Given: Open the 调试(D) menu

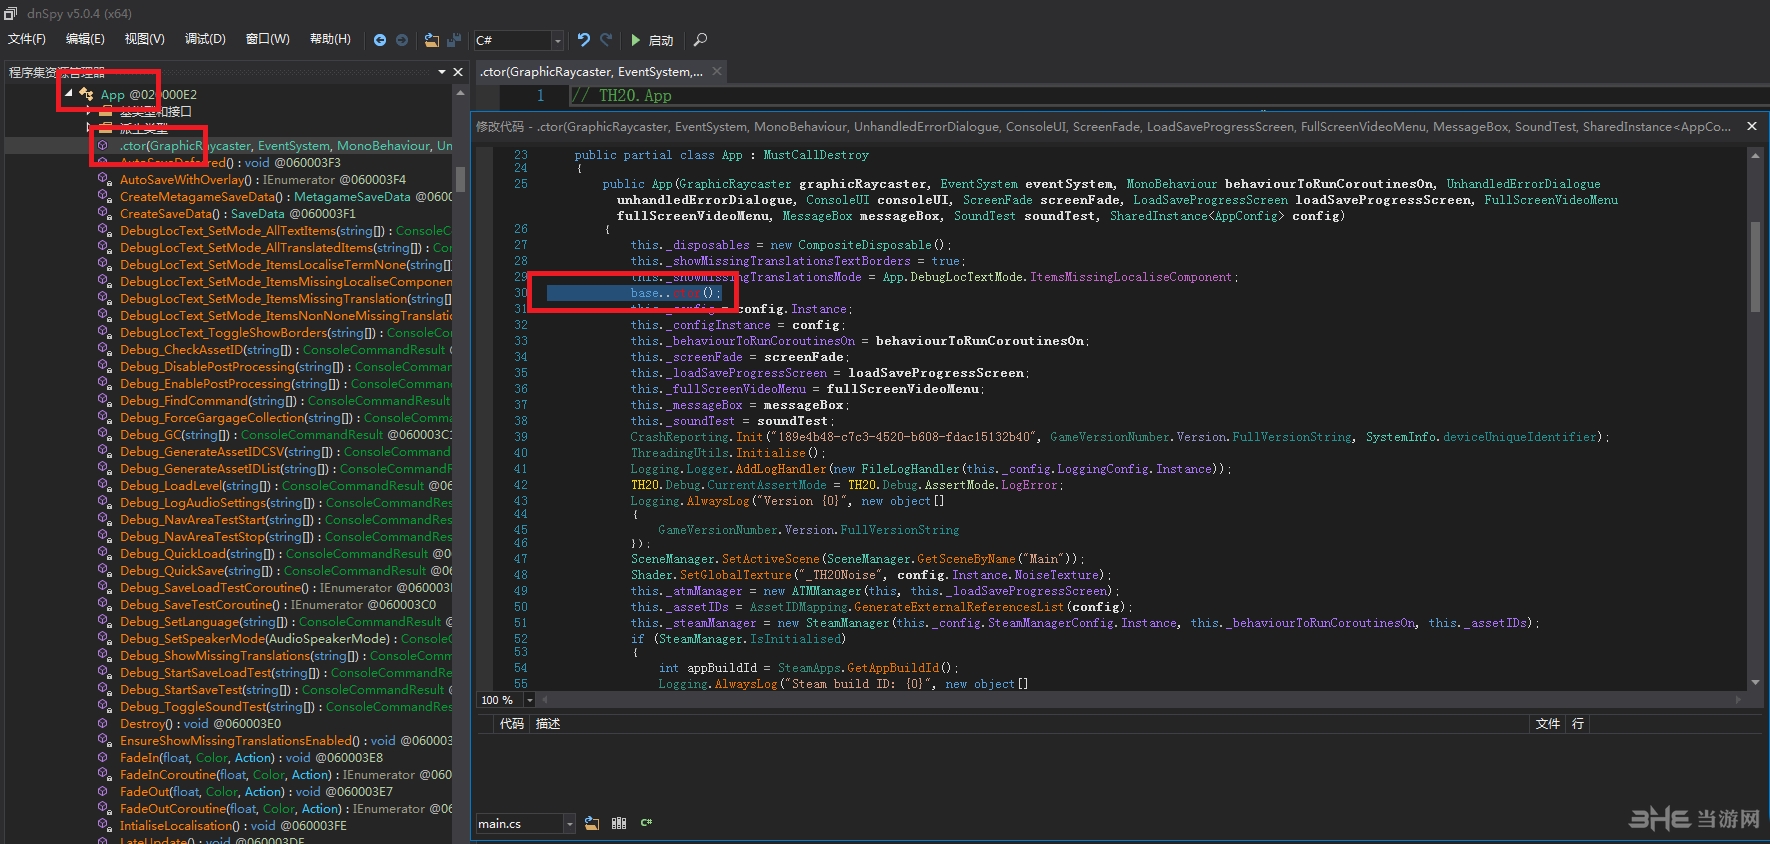Looking at the screenshot, I should (205, 39).
